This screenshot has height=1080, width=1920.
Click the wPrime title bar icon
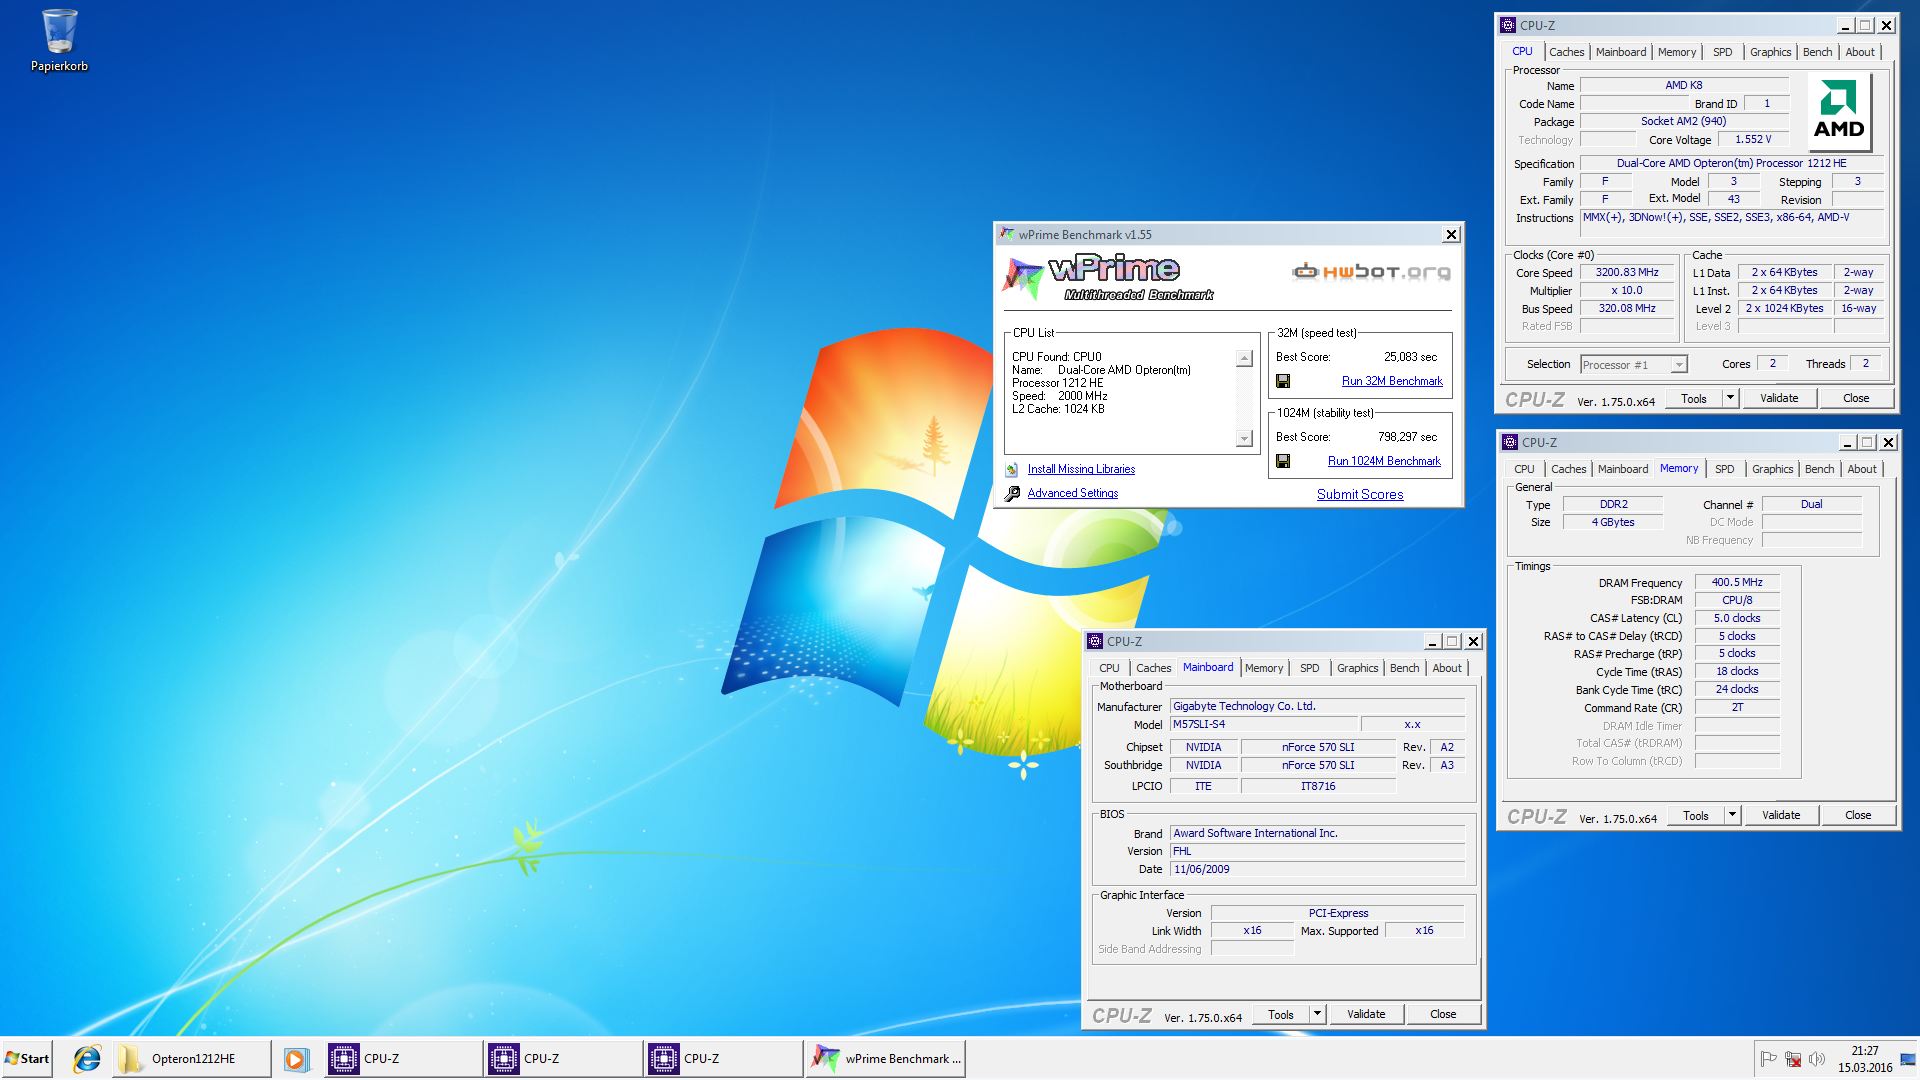tap(1007, 235)
